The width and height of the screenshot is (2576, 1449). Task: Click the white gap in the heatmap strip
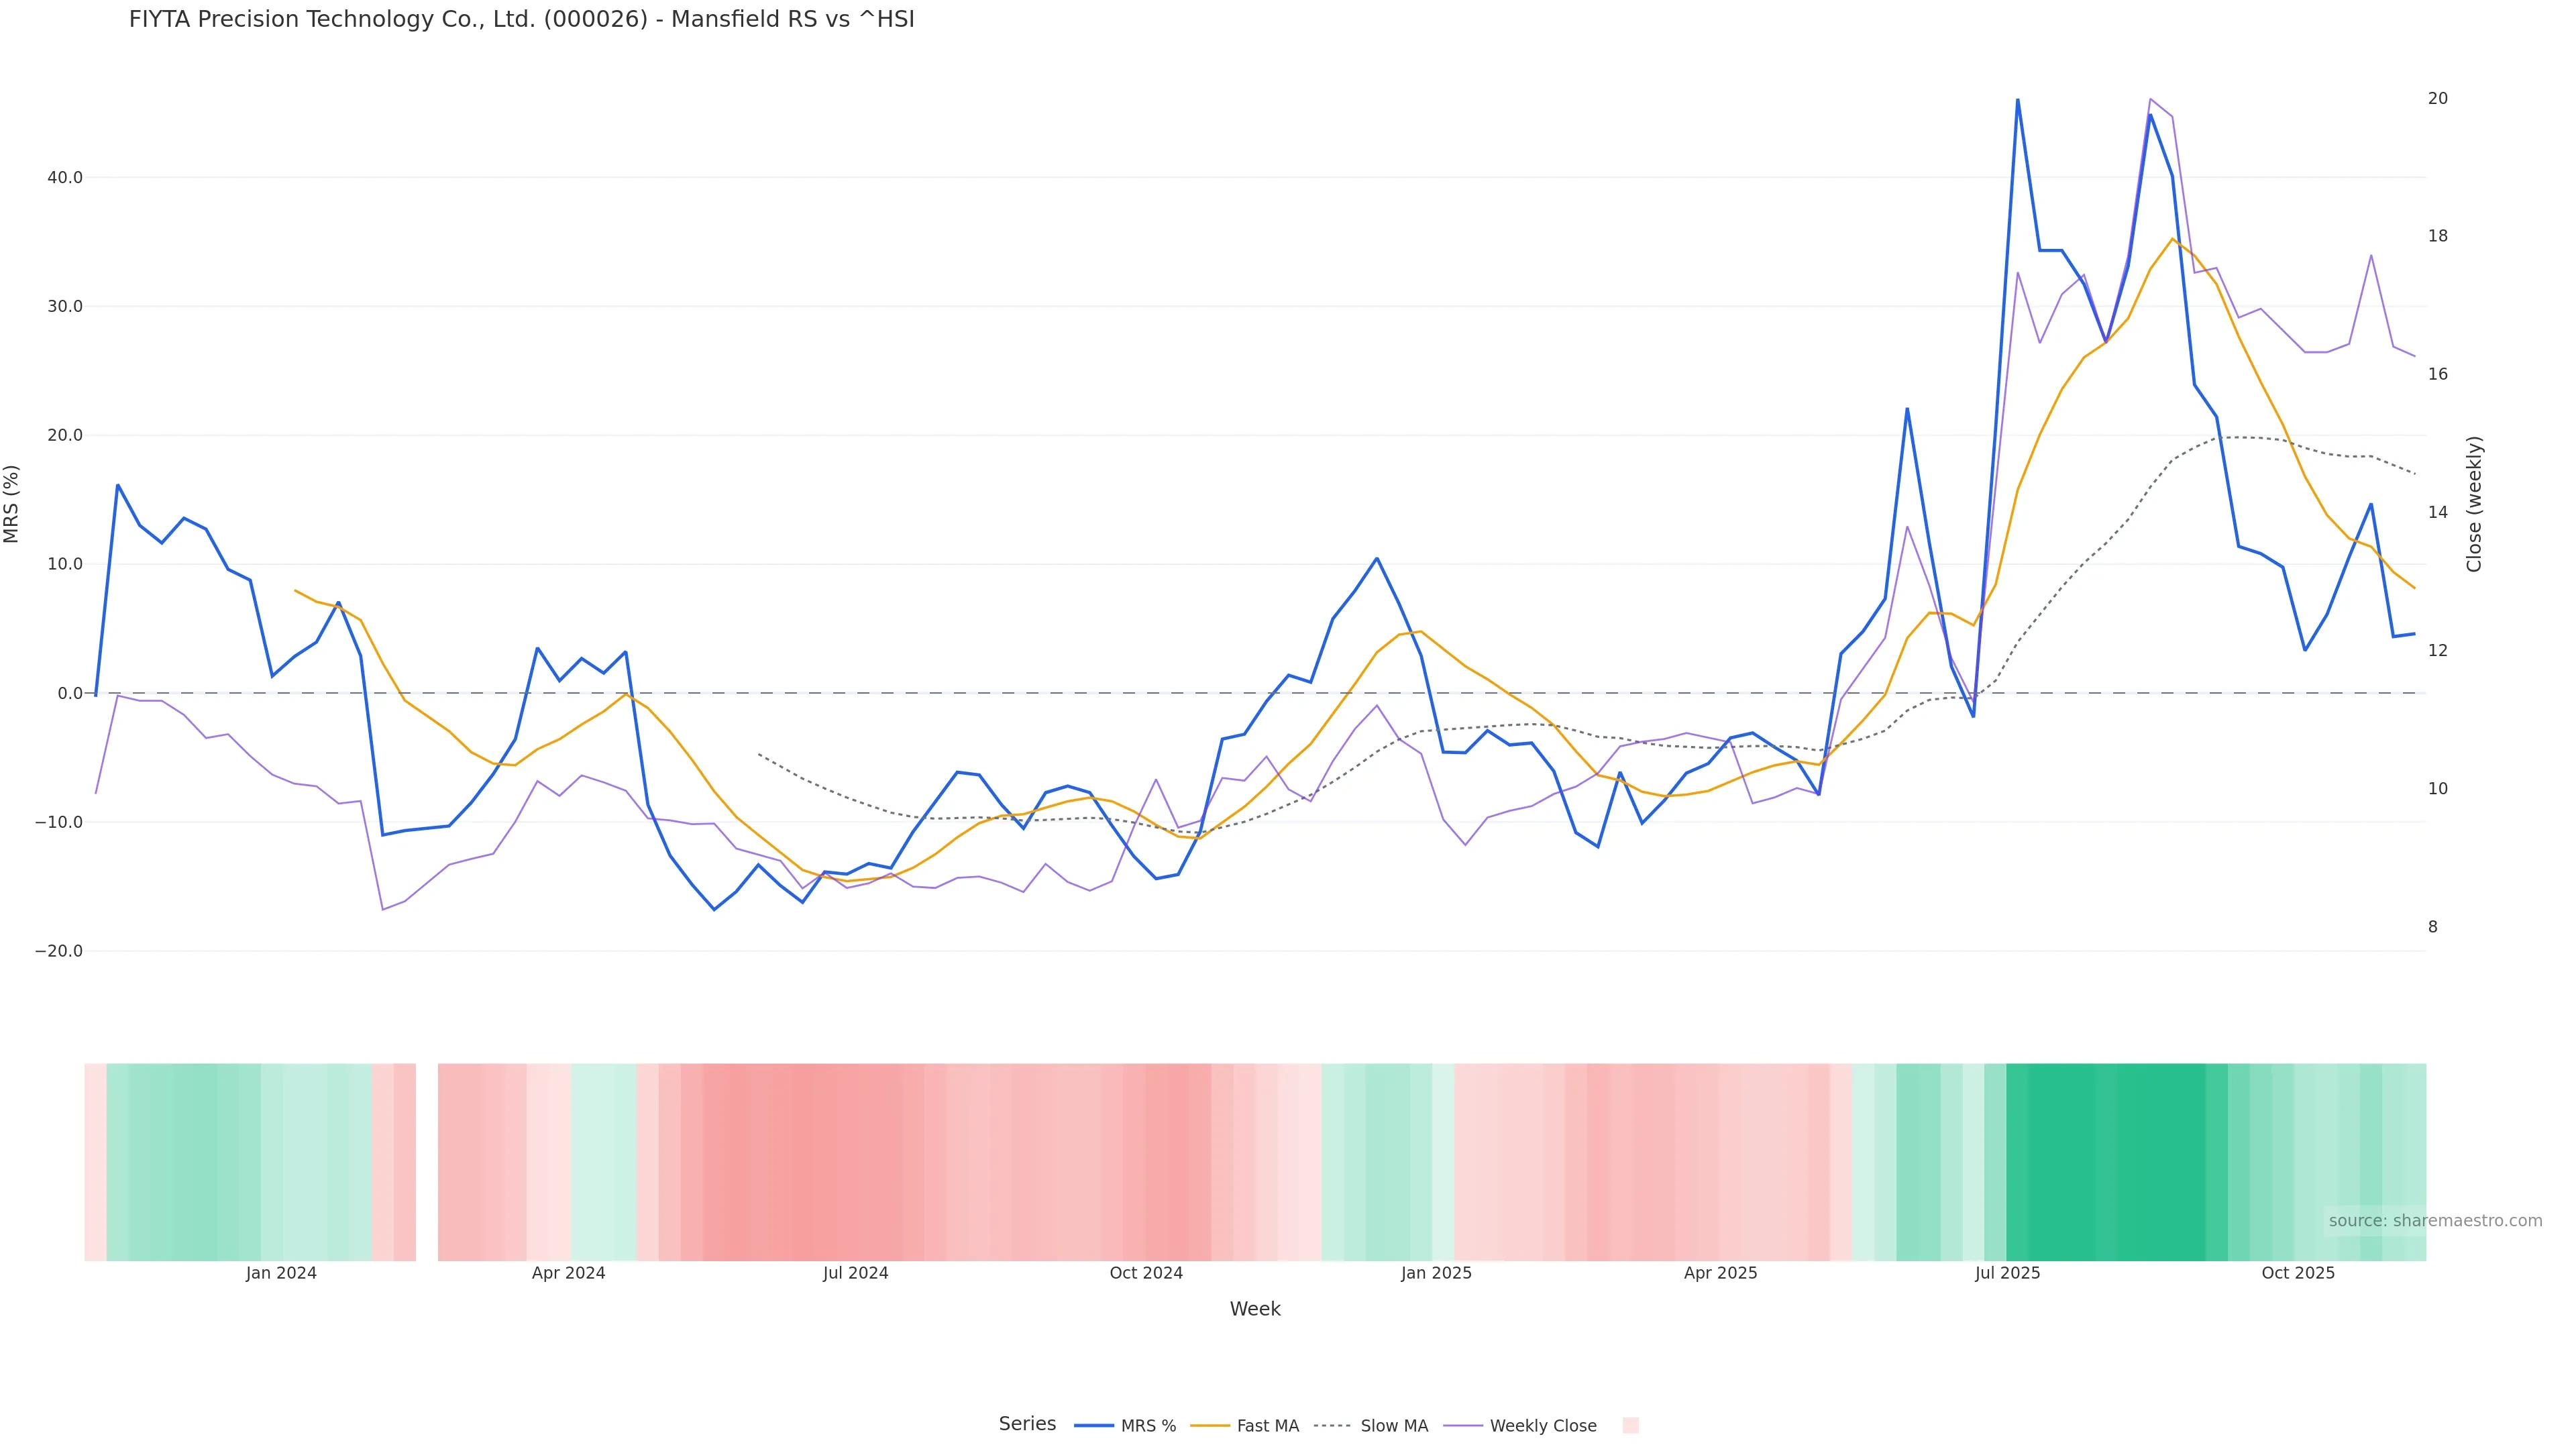point(427,1161)
